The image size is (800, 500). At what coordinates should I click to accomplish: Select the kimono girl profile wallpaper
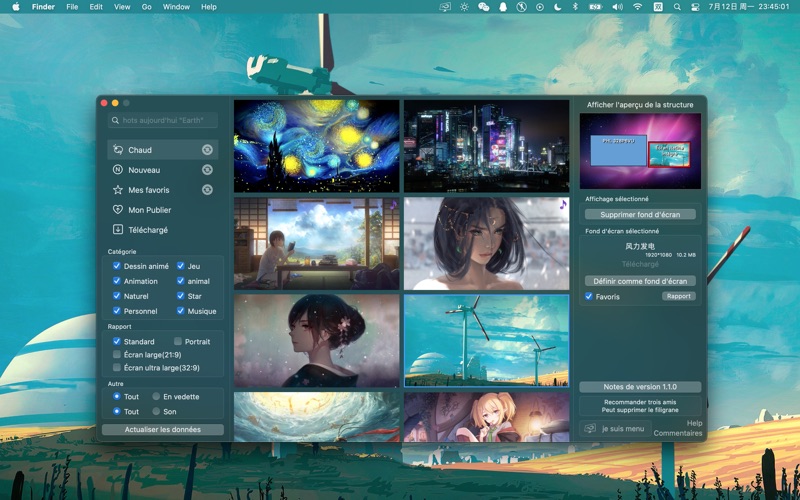(x=317, y=341)
